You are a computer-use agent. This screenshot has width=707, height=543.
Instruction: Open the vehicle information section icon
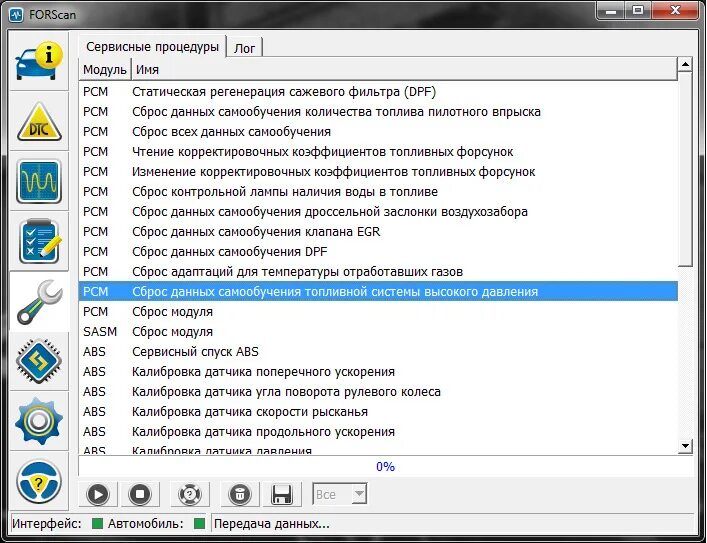tap(39, 61)
